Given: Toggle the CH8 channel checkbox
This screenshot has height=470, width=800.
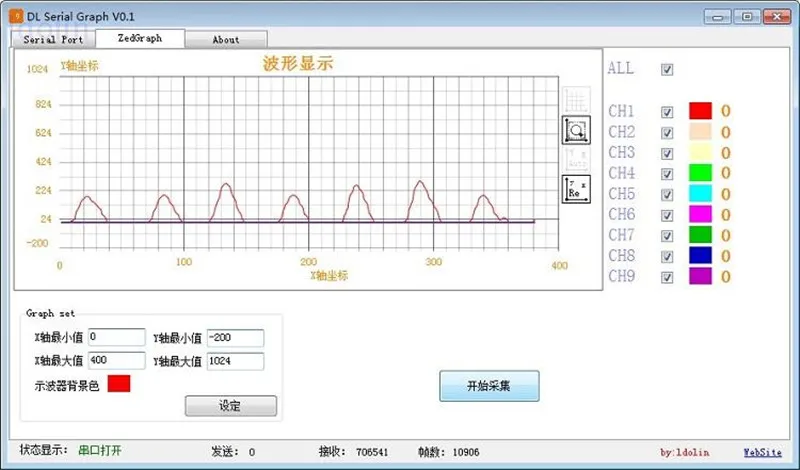Looking at the screenshot, I should tap(667, 256).
